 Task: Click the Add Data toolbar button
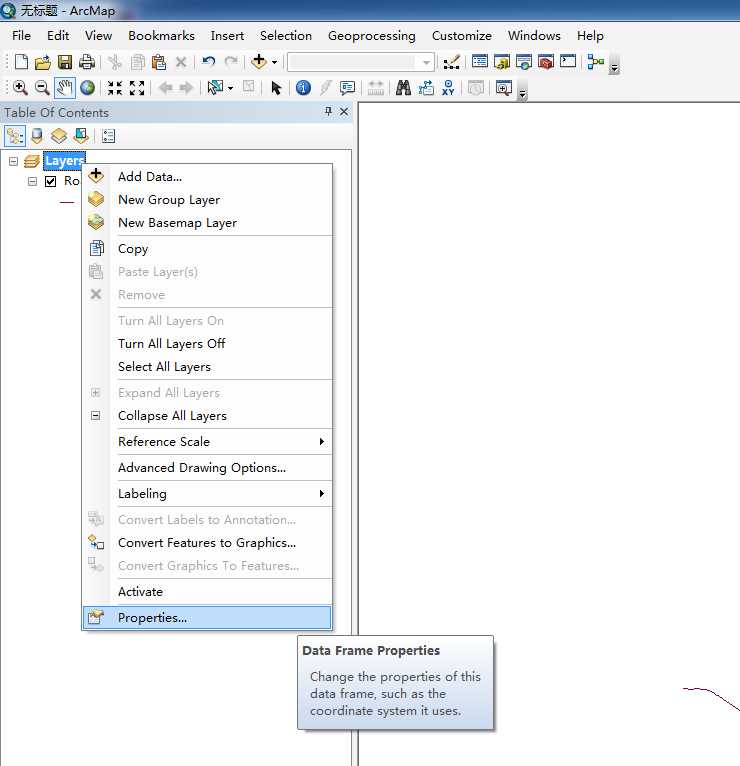(x=258, y=62)
